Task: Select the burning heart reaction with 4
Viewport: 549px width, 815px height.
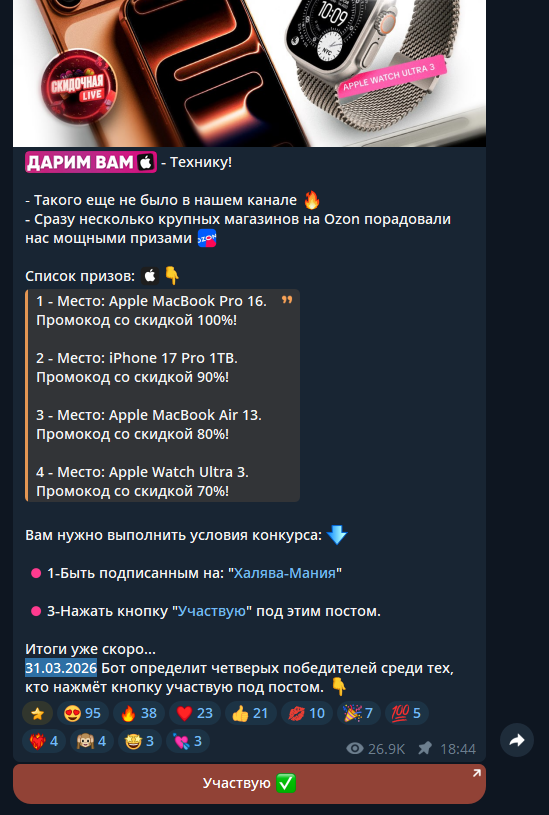Action: (44, 741)
